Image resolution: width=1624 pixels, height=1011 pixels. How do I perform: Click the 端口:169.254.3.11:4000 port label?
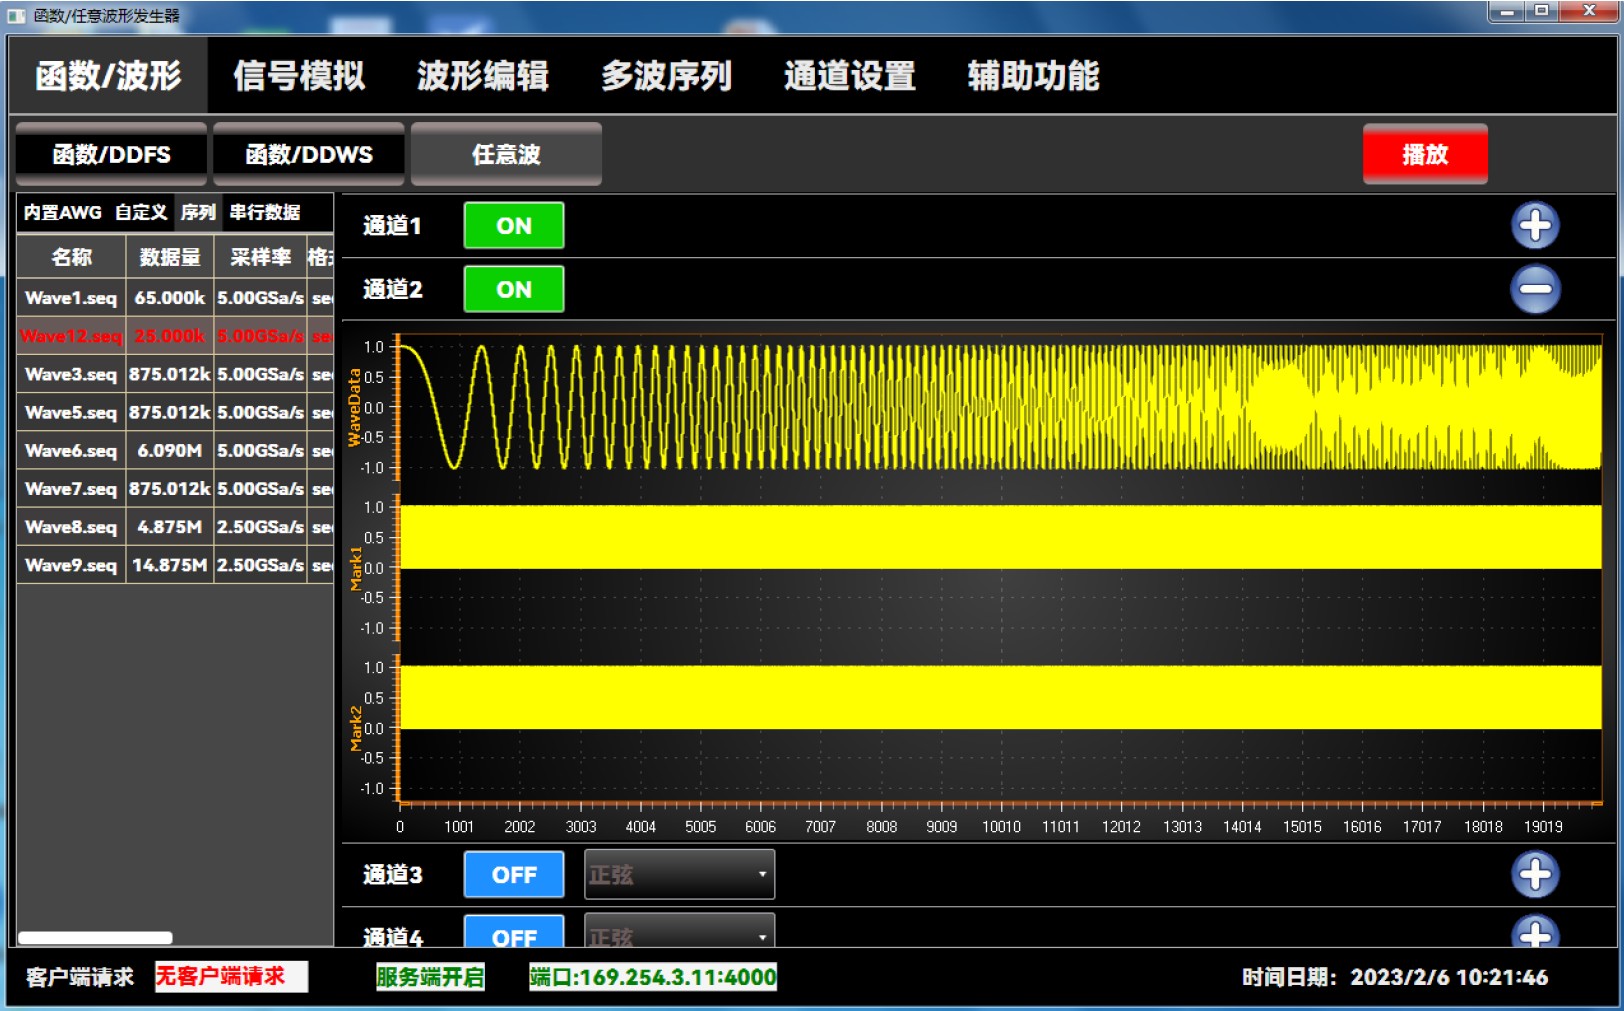(653, 977)
